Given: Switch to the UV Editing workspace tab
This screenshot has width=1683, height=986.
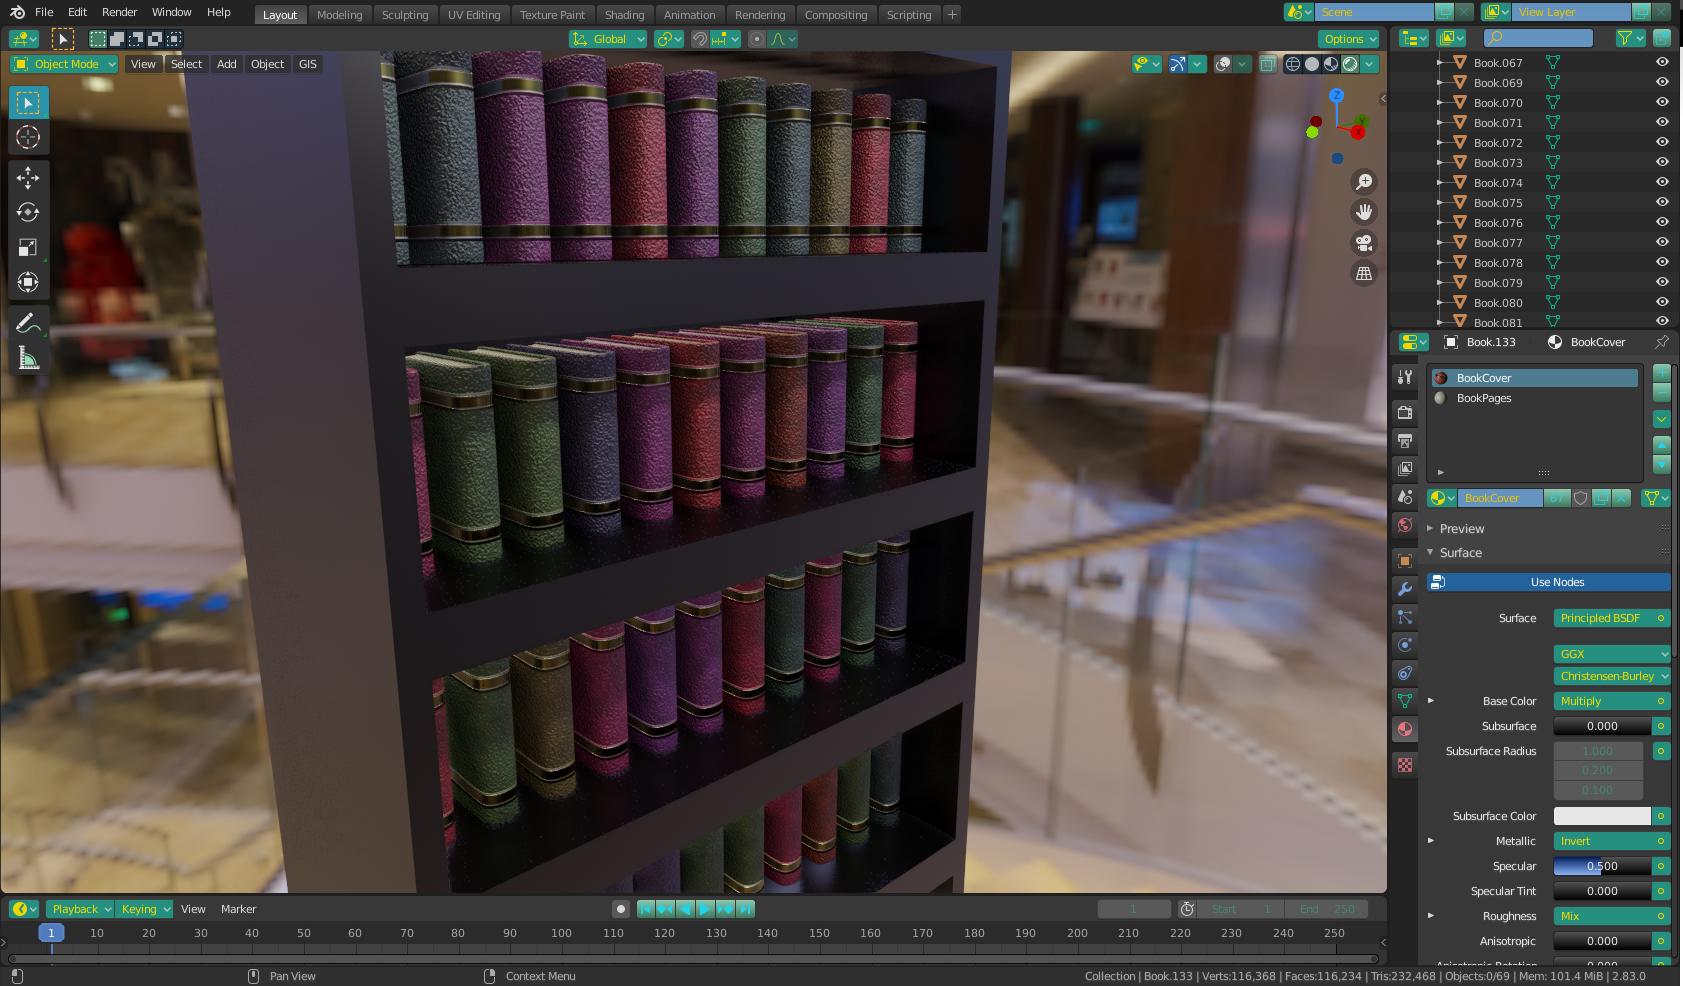Looking at the screenshot, I should point(474,15).
